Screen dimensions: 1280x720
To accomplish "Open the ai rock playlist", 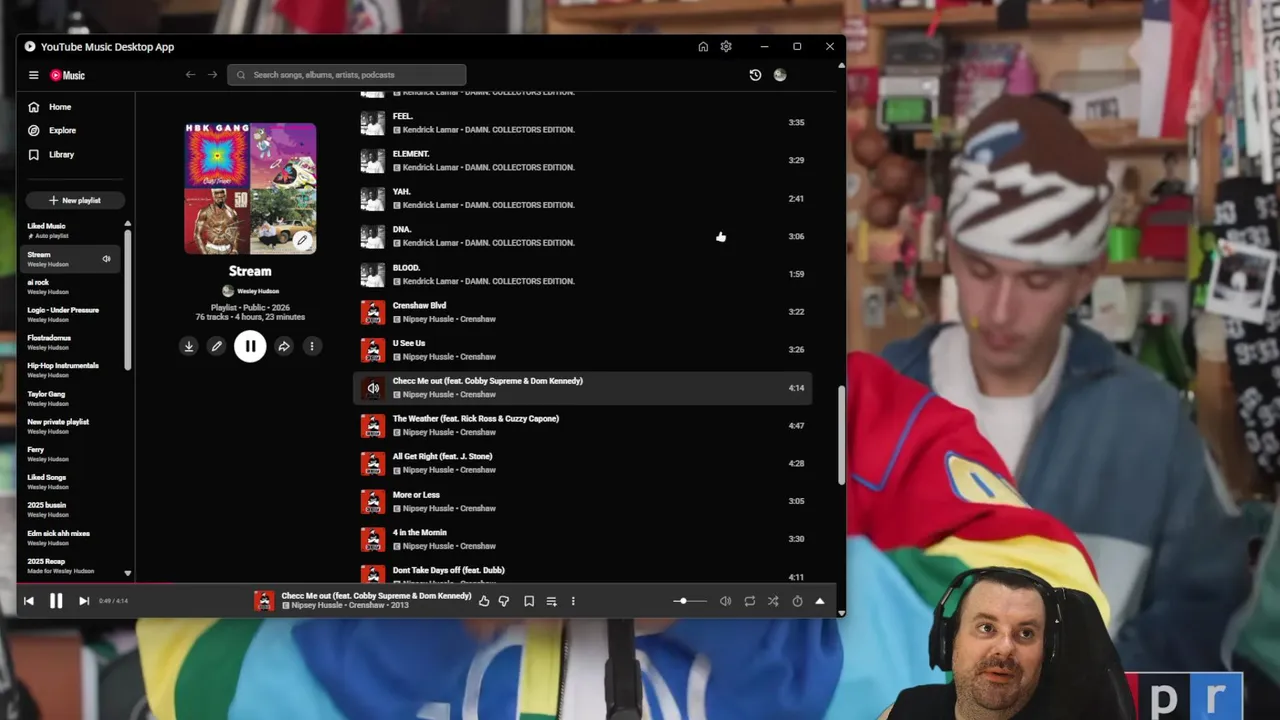I will [71, 286].
